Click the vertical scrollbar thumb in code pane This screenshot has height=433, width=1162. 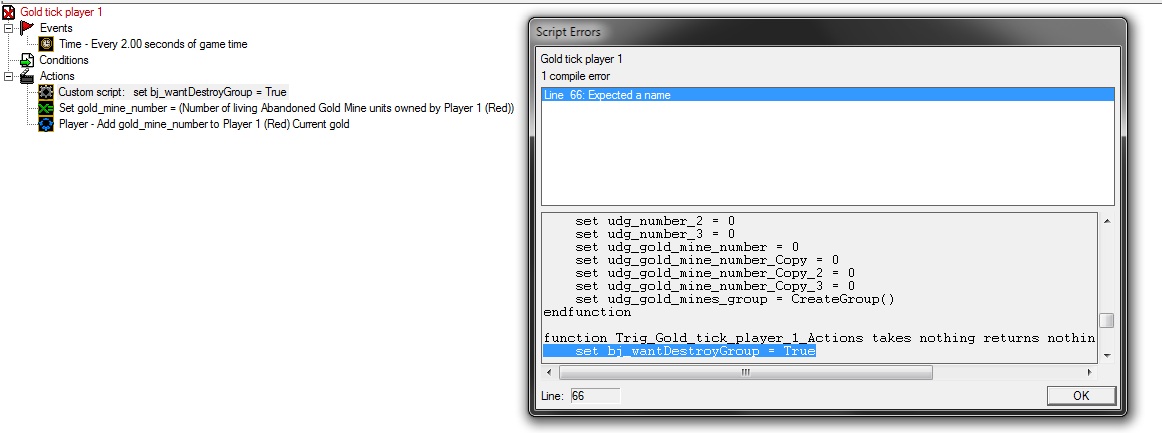pyautogui.click(x=1106, y=320)
